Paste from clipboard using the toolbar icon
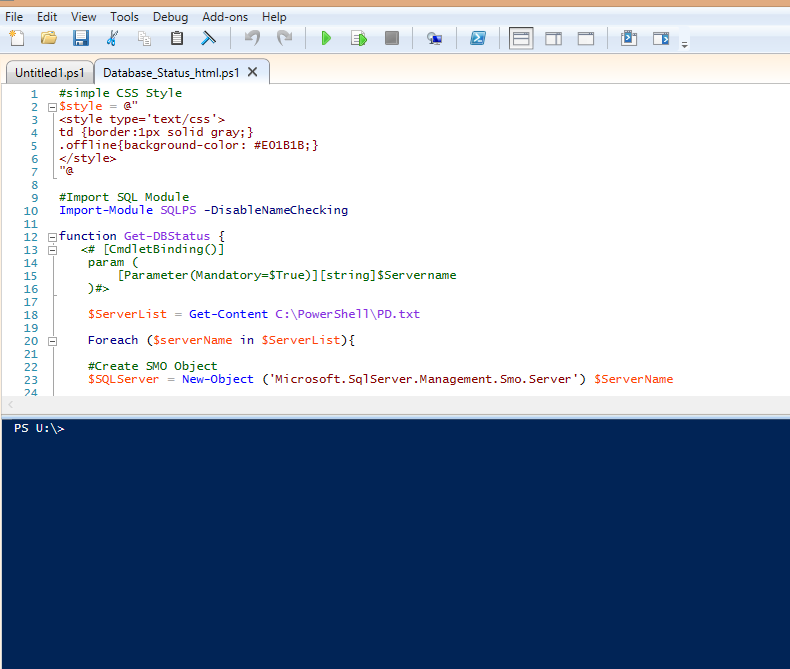Viewport: 790px width, 669px height. point(177,38)
